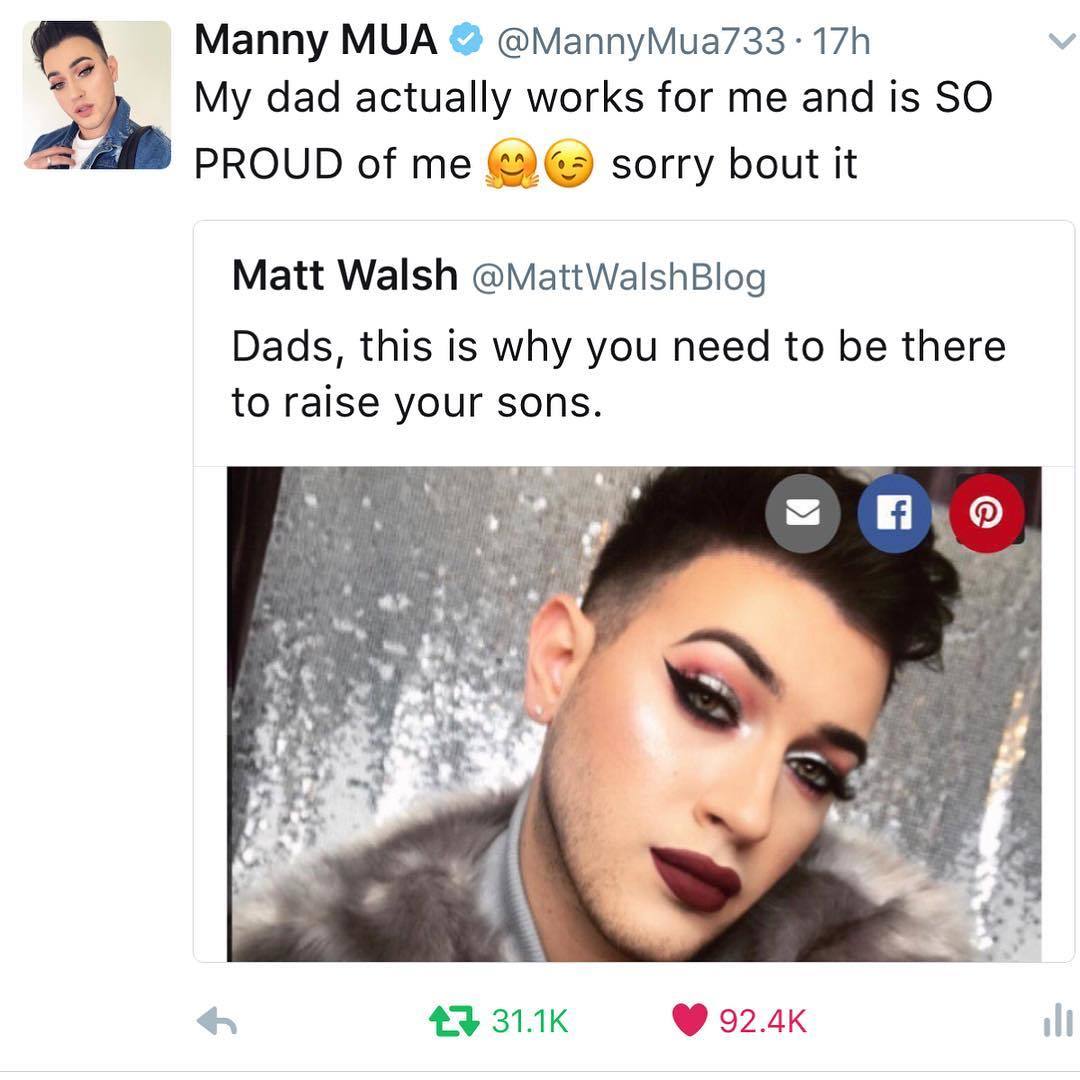Open the quoted tweet photo
The height and width of the screenshot is (1080, 1080).
(634, 714)
